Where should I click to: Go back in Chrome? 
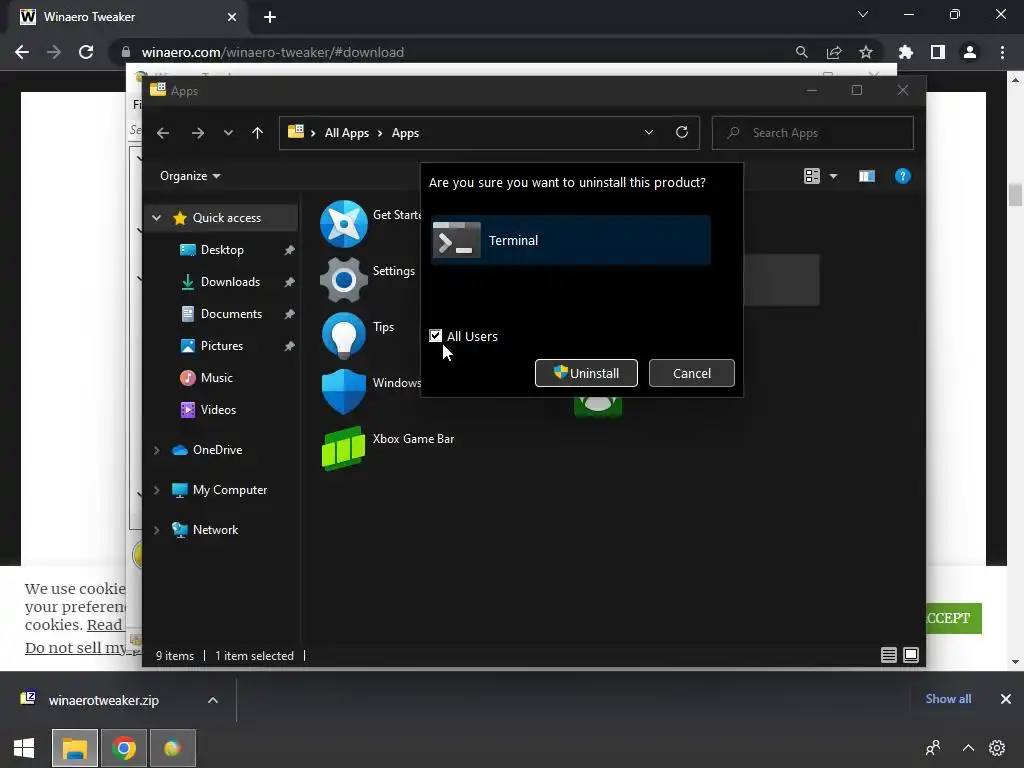[x=22, y=52]
